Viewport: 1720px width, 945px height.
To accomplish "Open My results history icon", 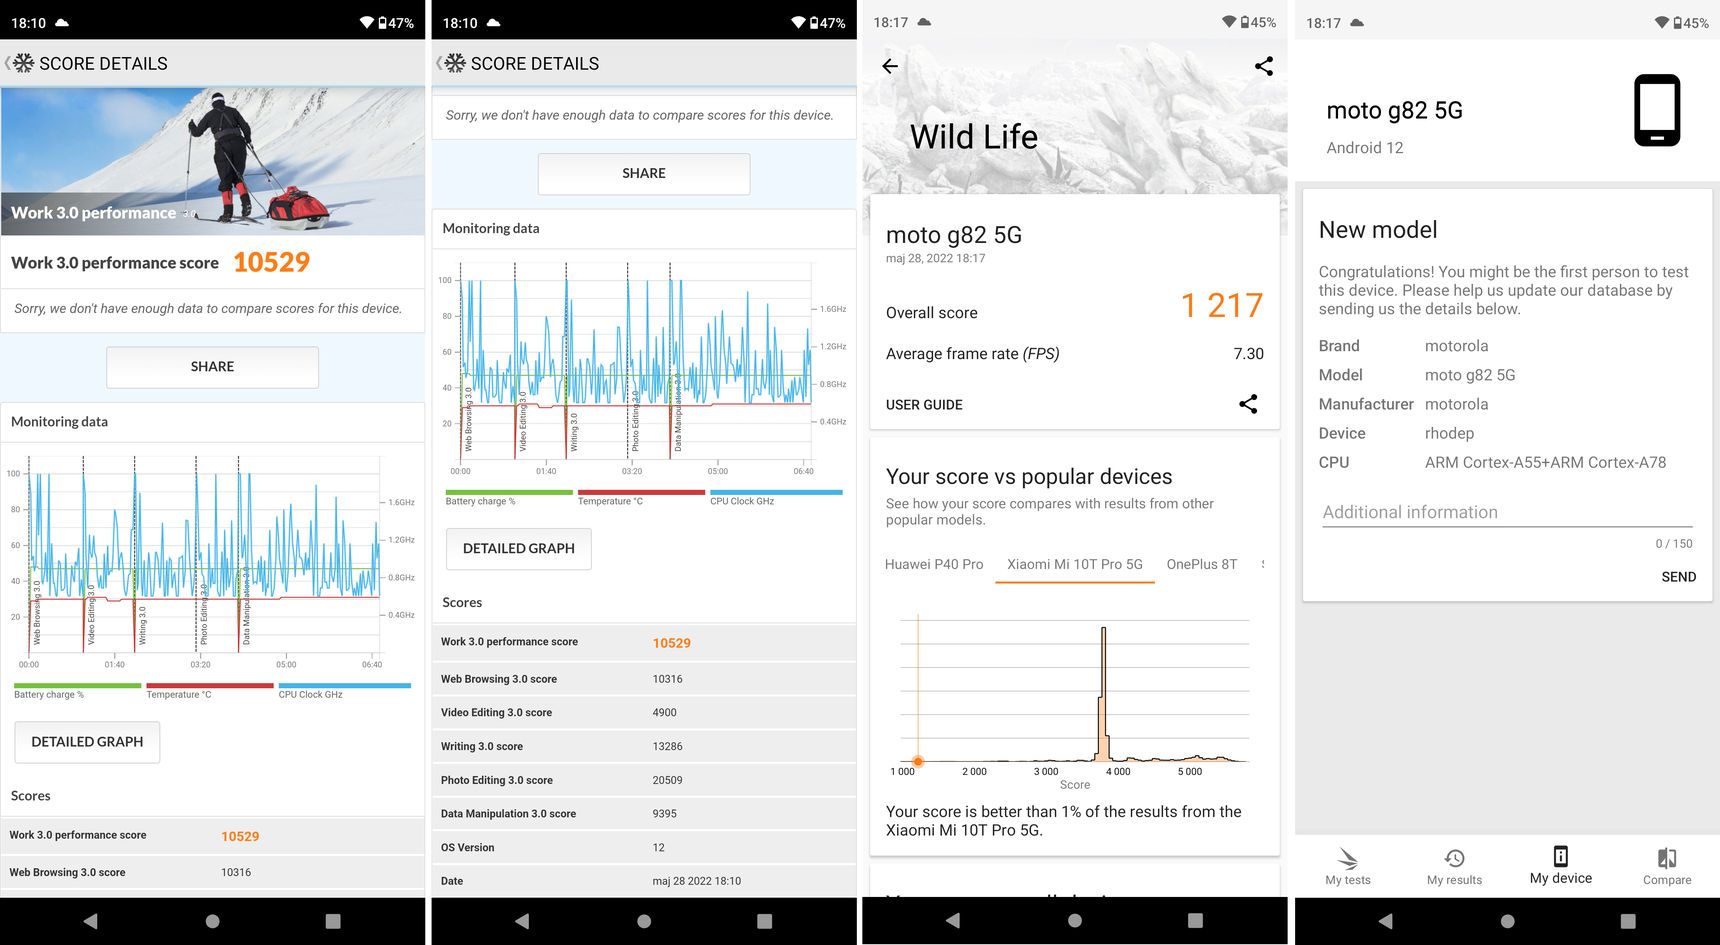I will click(1455, 858).
